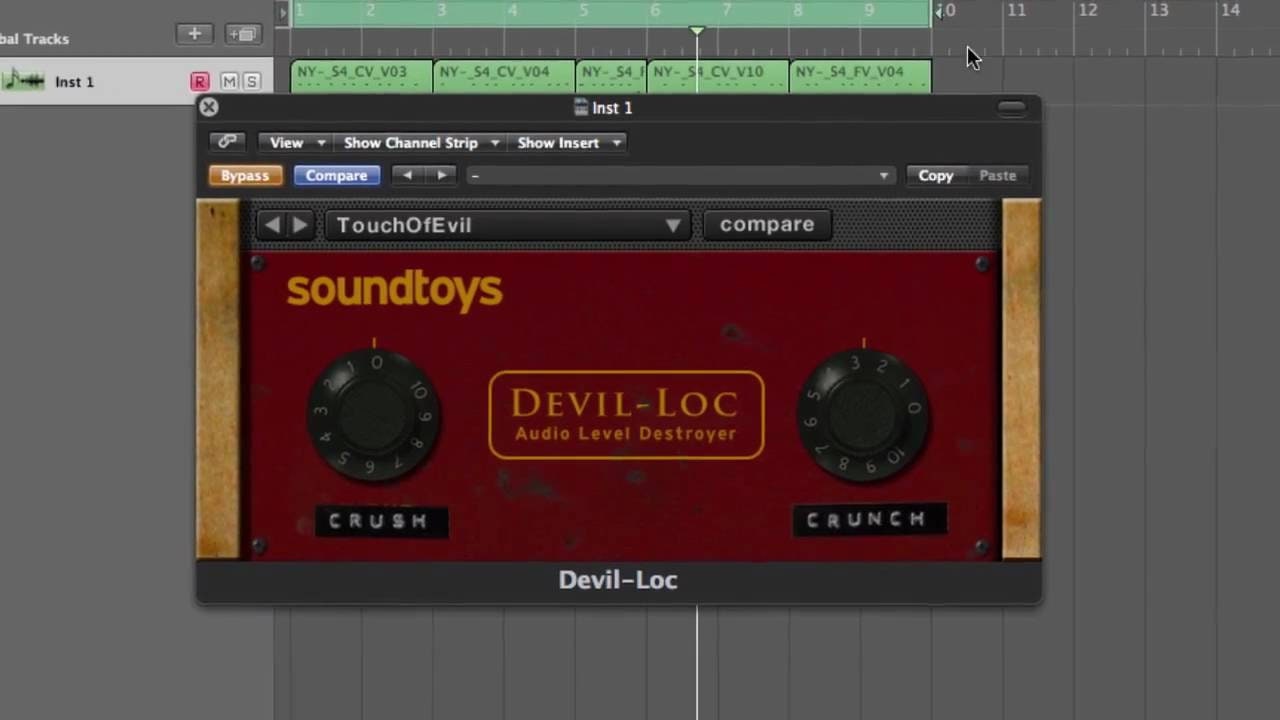Toggle Bypass on the plugin

click(245, 175)
